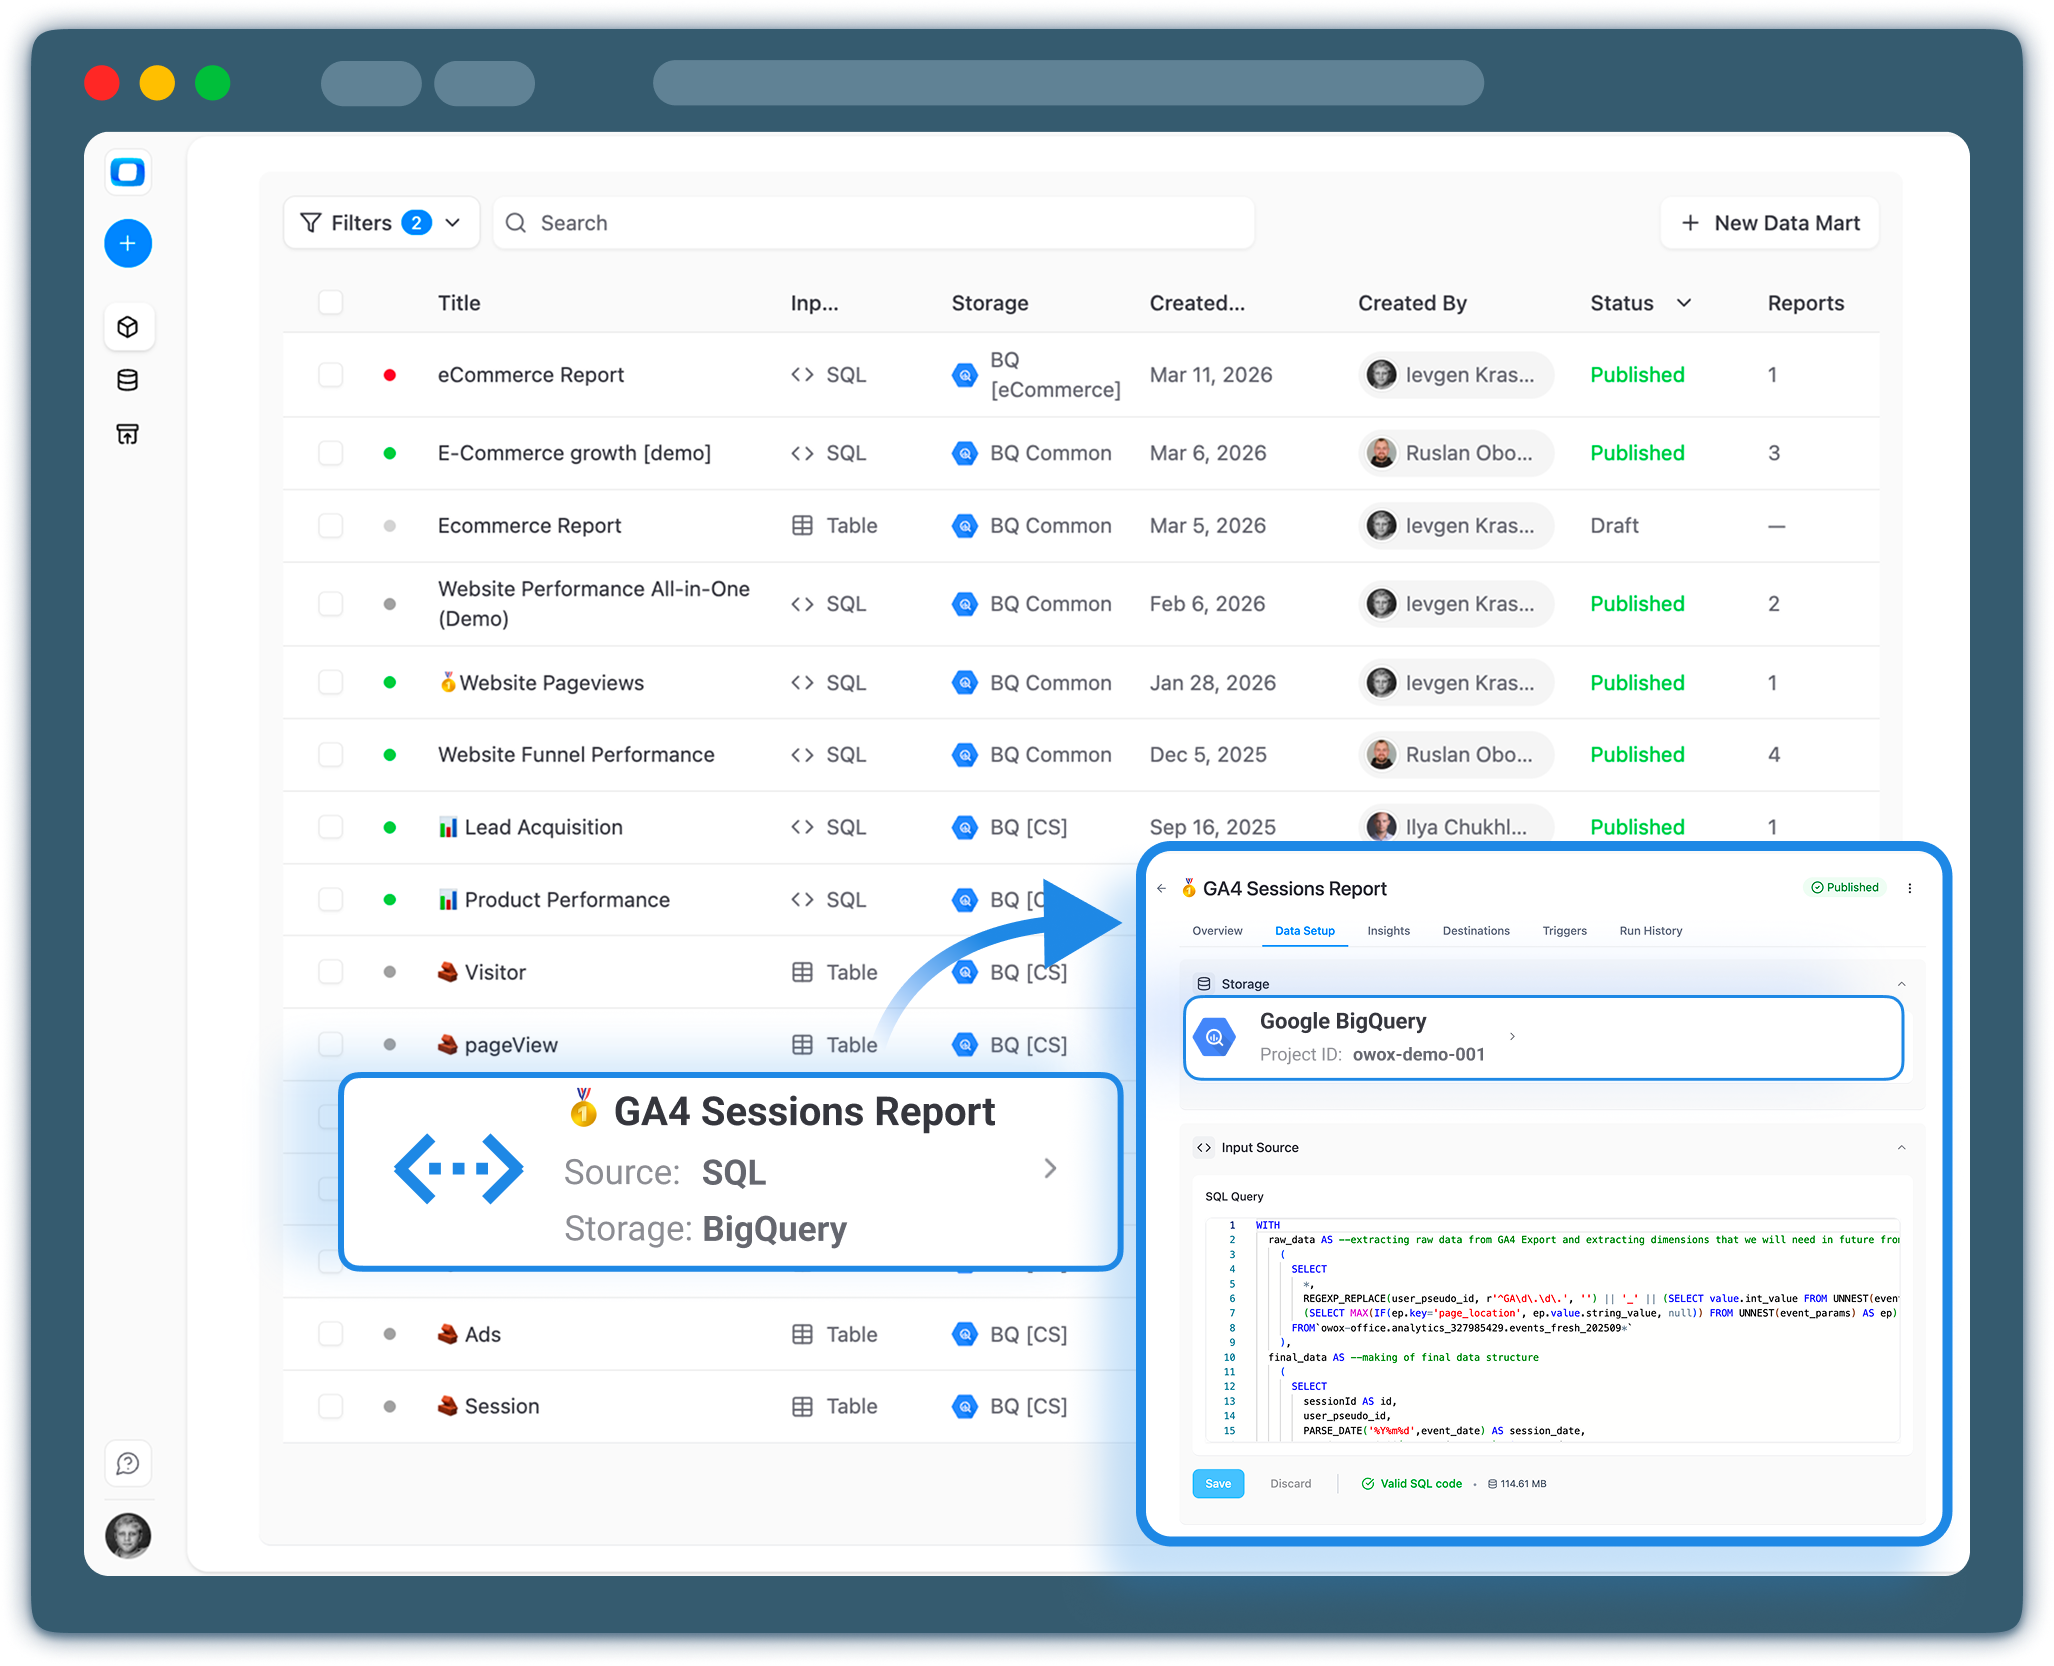Open the storages database icon in sidebar
Viewport: 2054px width, 1666px height.
[128, 380]
